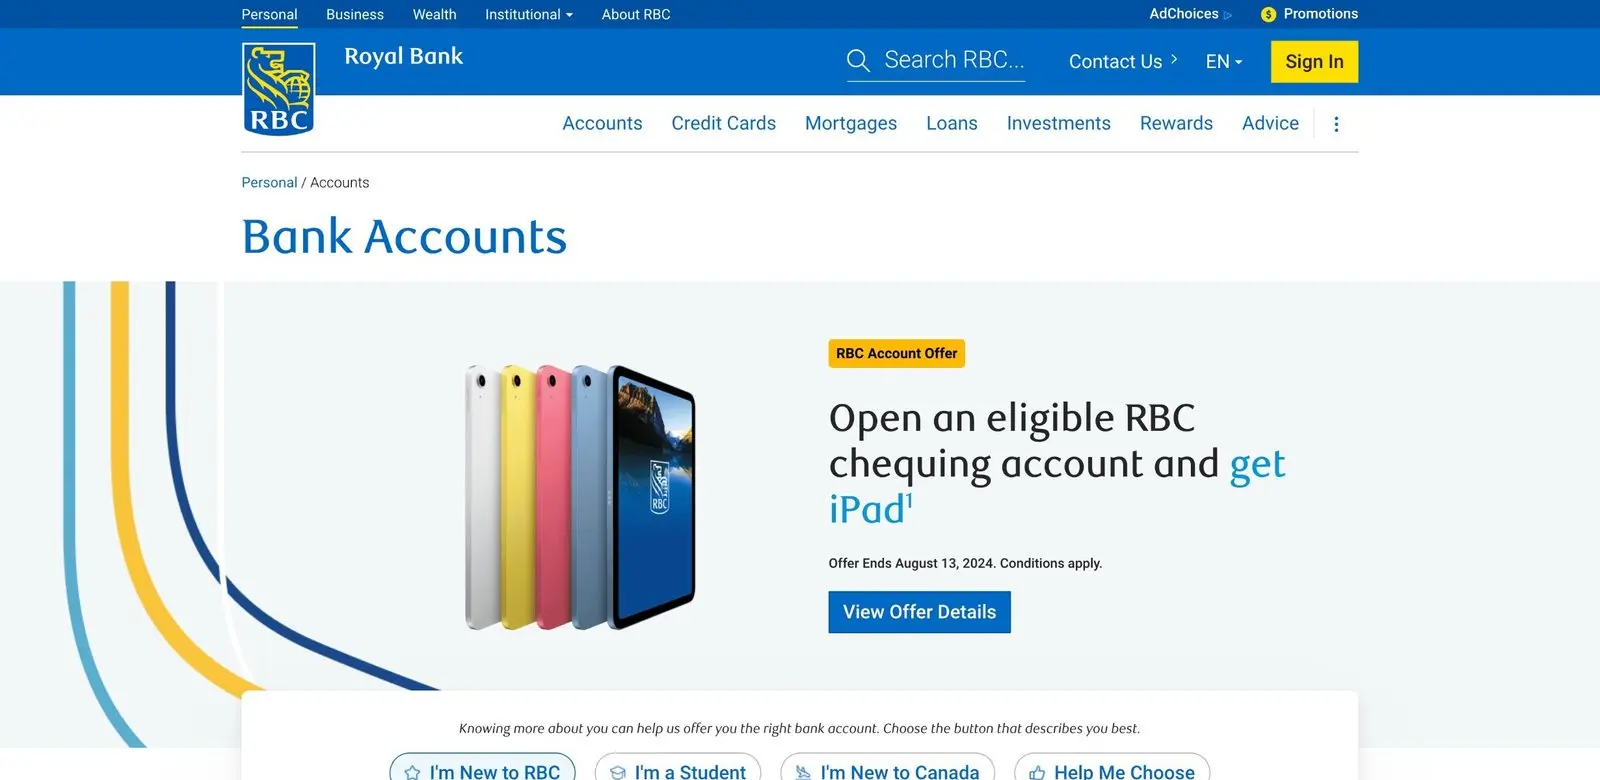Click the magnifying glass search icon
Viewport: 1600px width, 780px height.
pyautogui.click(x=858, y=61)
